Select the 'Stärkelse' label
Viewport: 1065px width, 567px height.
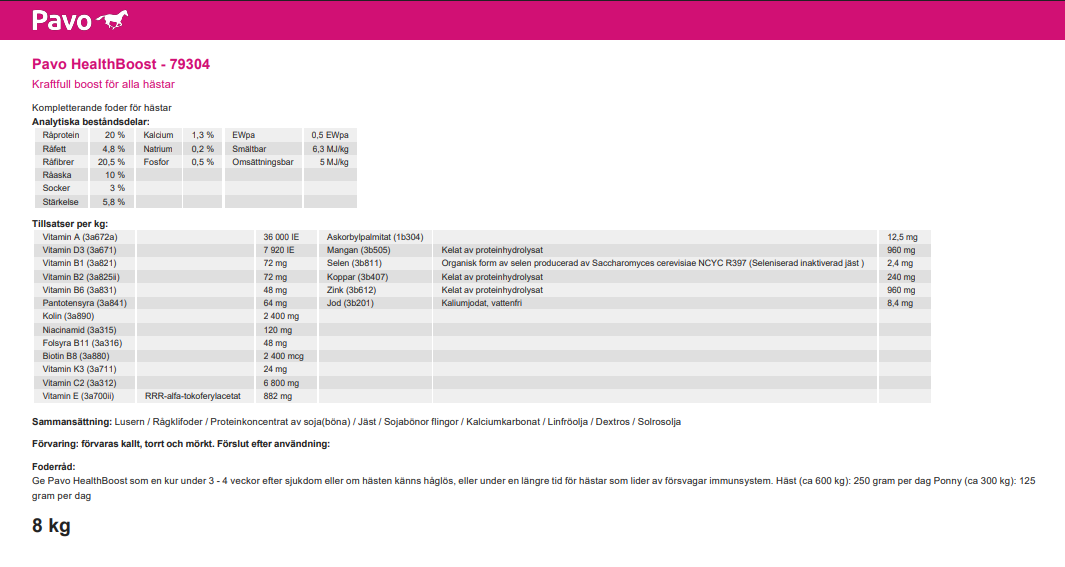coord(60,202)
